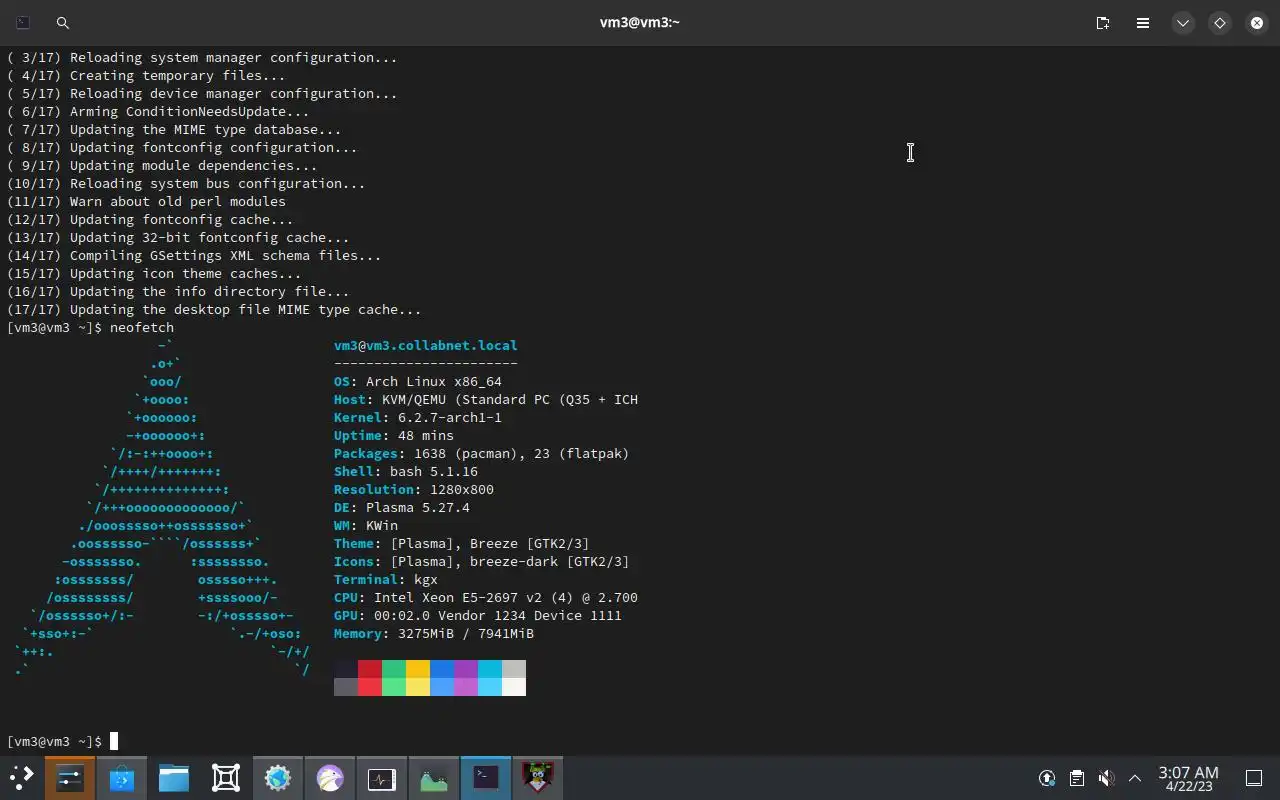The image size is (1280, 800).
Task: Click the new tab icon in header
Action: coord(1102,23)
